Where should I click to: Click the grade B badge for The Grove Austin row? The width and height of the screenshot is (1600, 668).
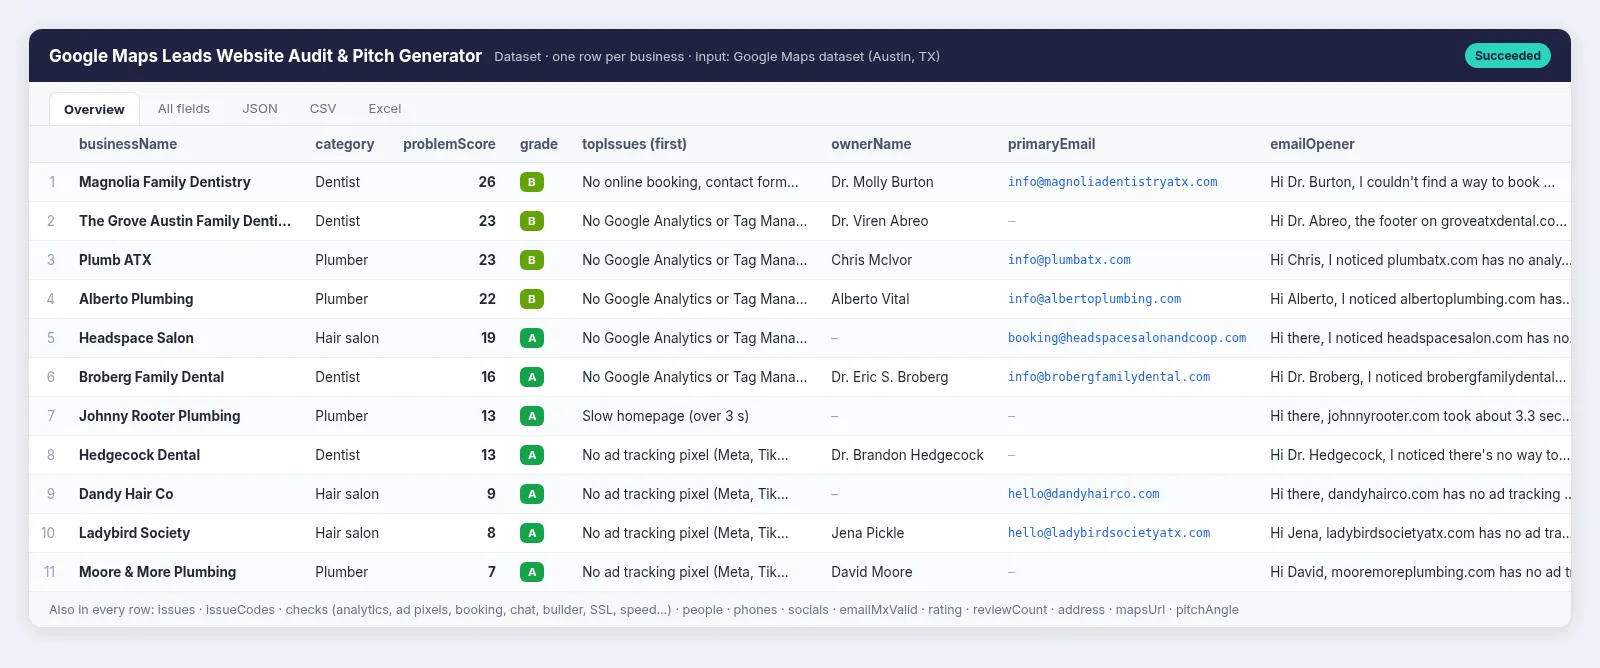pyautogui.click(x=531, y=221)
